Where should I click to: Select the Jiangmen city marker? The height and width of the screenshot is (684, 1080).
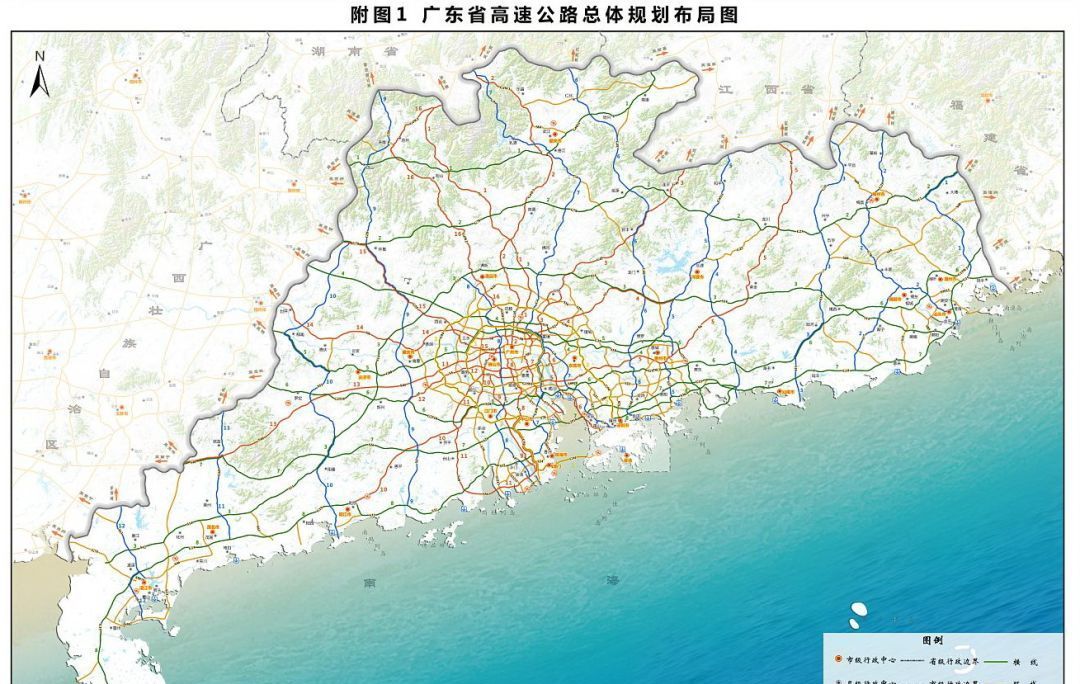(490, 415)
